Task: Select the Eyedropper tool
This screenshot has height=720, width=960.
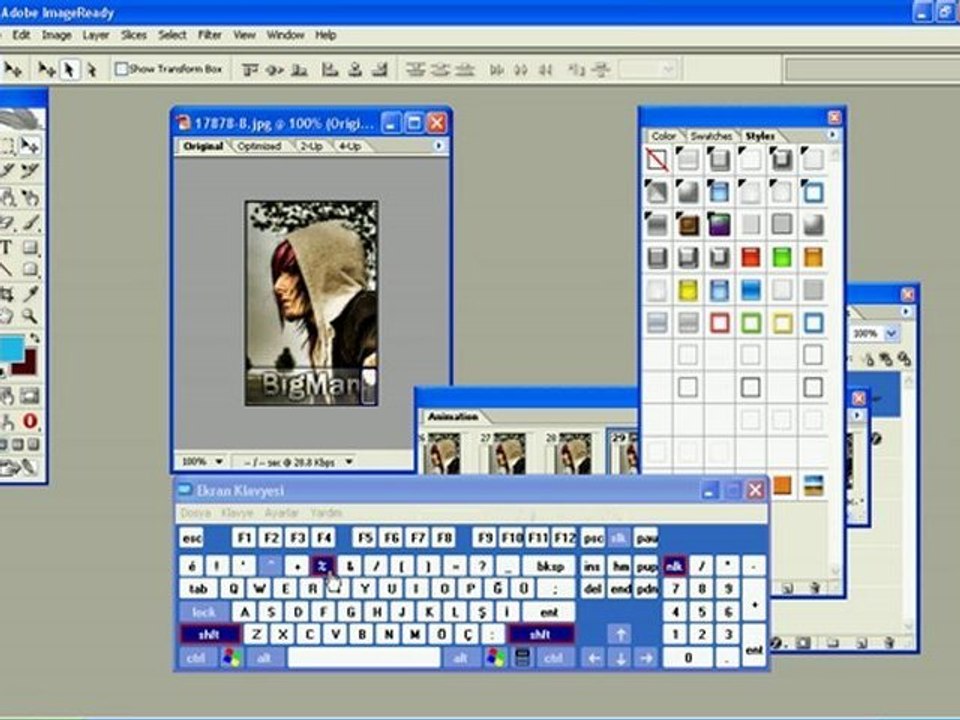Action: [x=30, y=294]
